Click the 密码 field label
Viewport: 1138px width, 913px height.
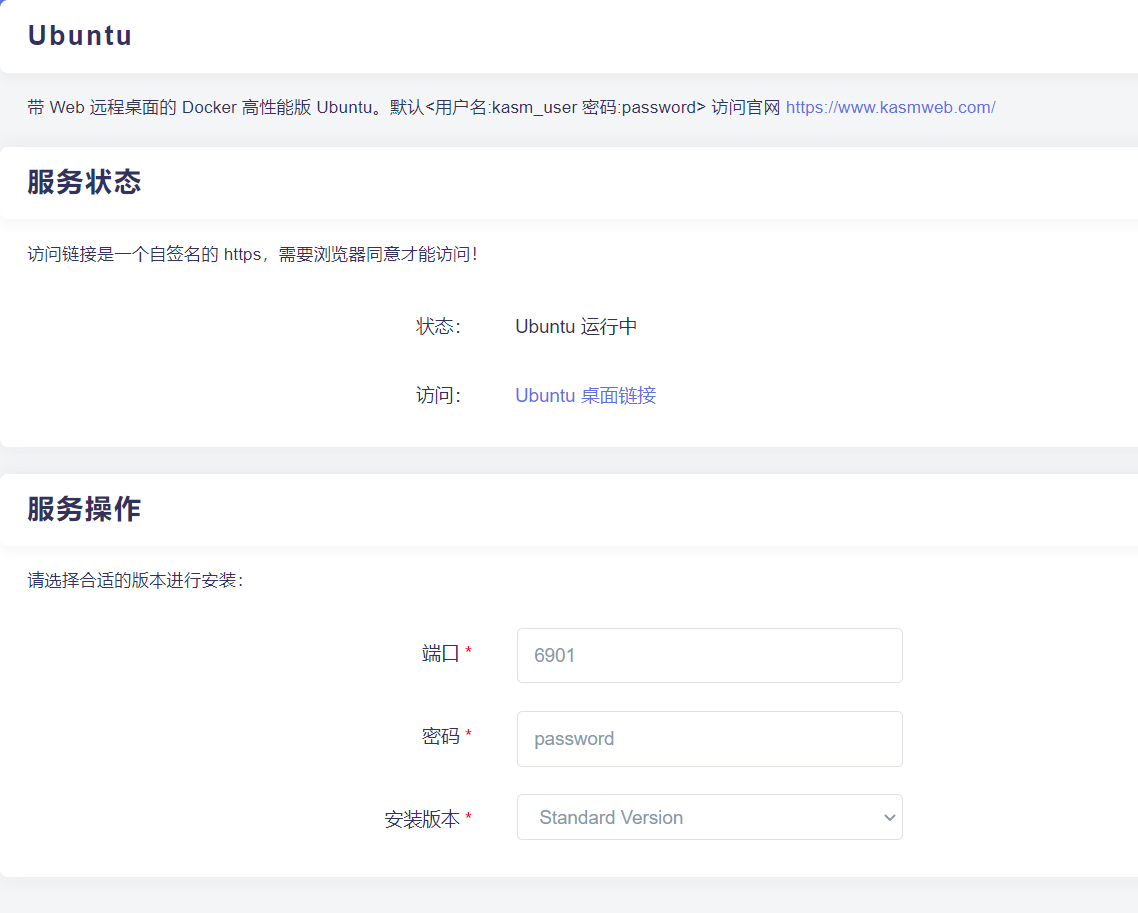tap(440, 737)
